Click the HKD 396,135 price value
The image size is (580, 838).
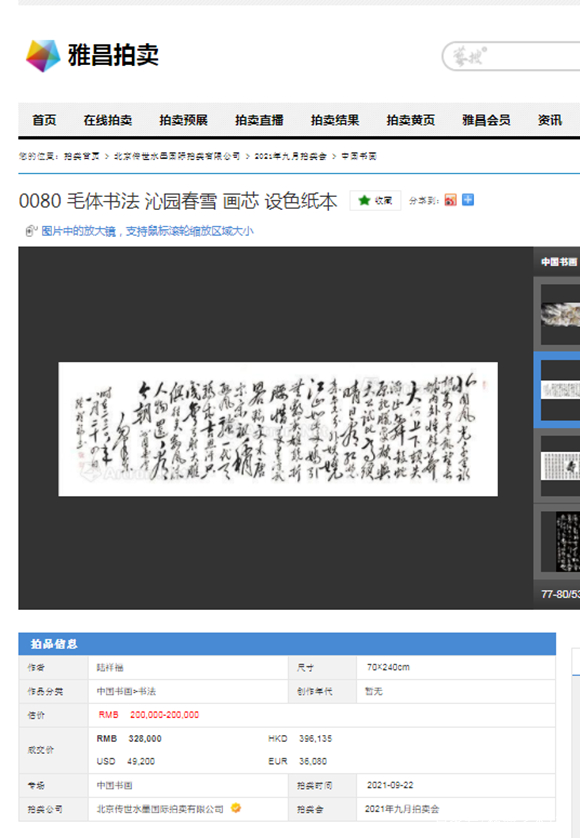300,739
